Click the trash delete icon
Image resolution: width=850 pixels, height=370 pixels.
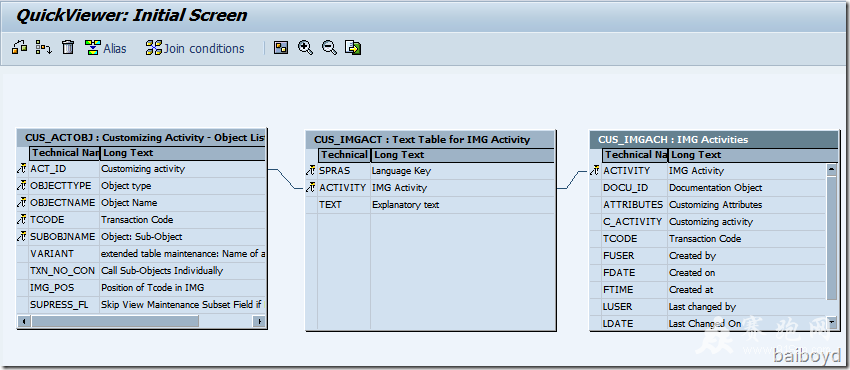(68, 48)
